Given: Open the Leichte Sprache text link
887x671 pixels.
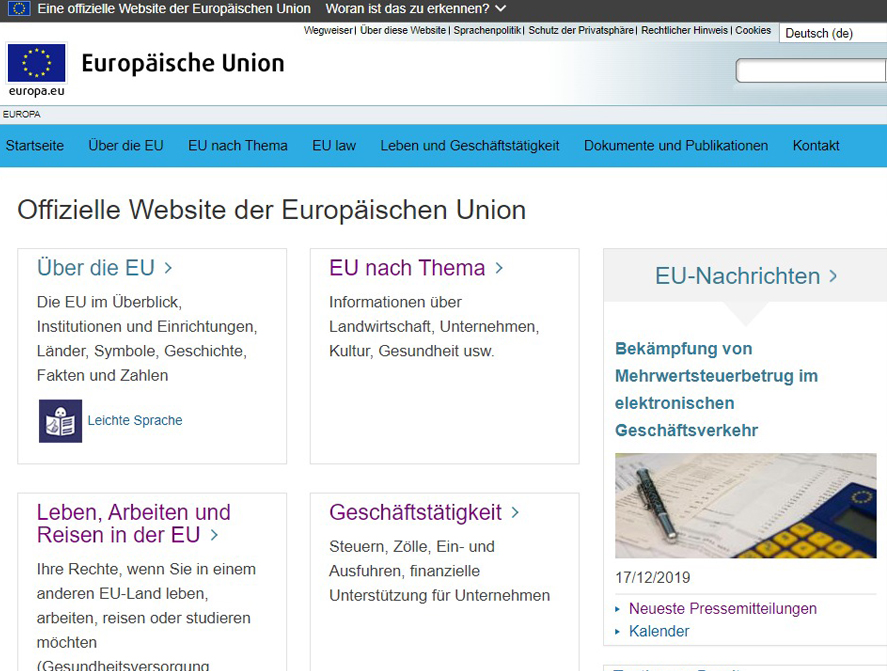Looking at the screenshot, I should pos(135,420).
